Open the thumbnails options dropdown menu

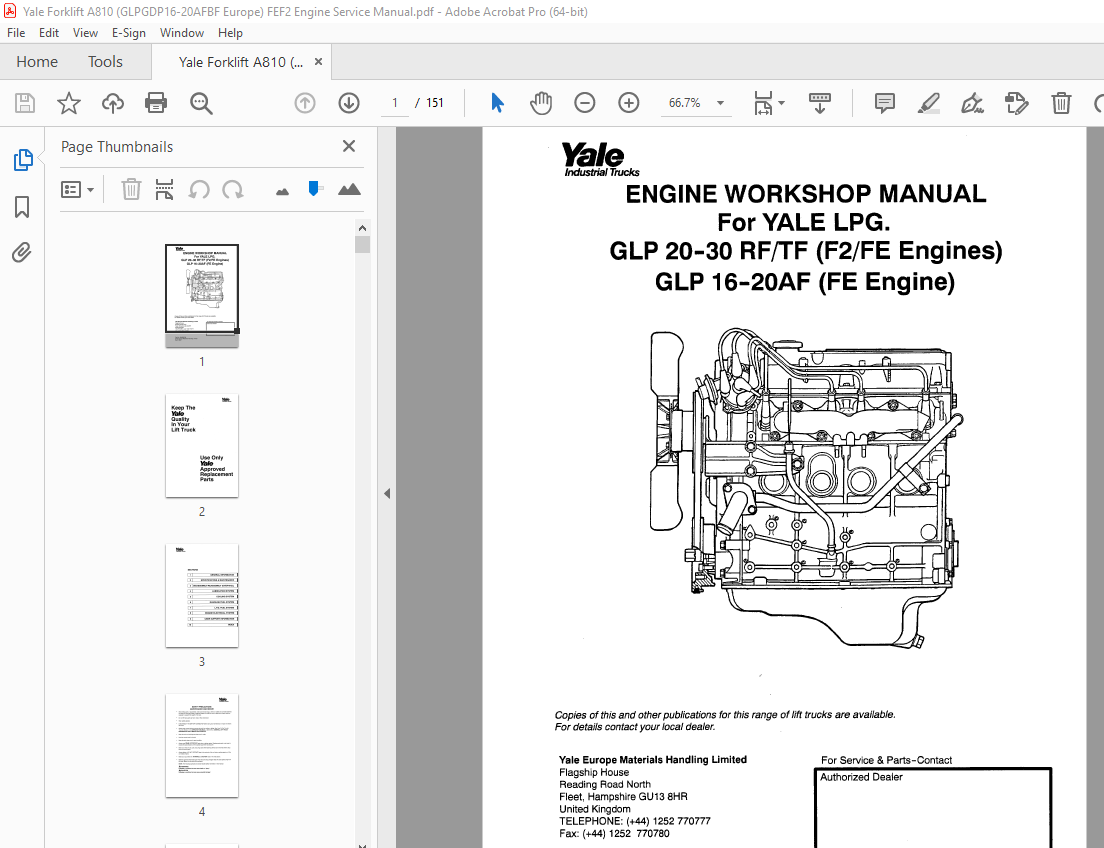click(77, 189)
